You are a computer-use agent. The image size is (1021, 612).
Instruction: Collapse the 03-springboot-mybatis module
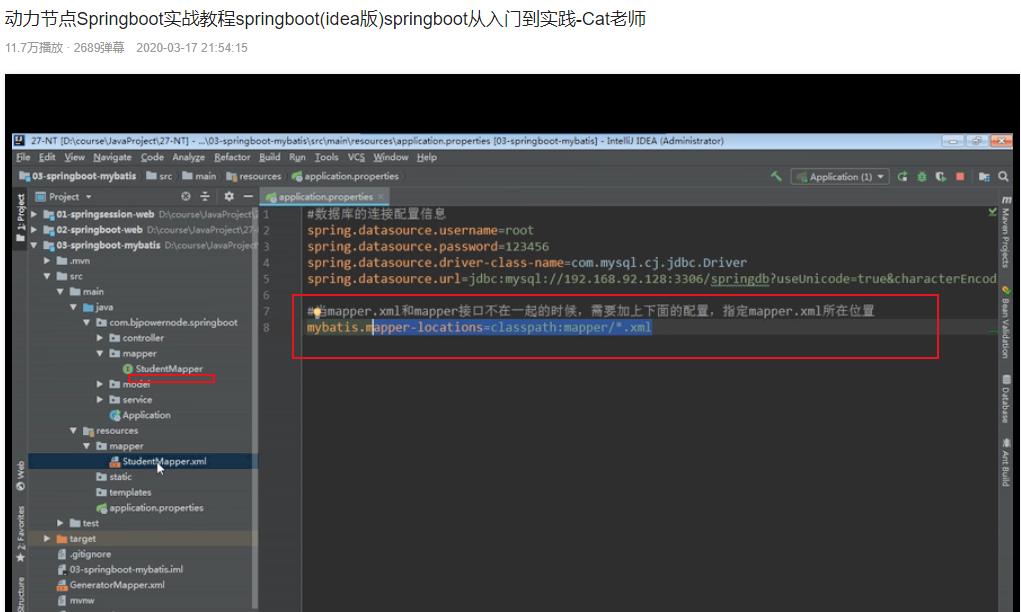pyautogui.click(x=34, y=245)
